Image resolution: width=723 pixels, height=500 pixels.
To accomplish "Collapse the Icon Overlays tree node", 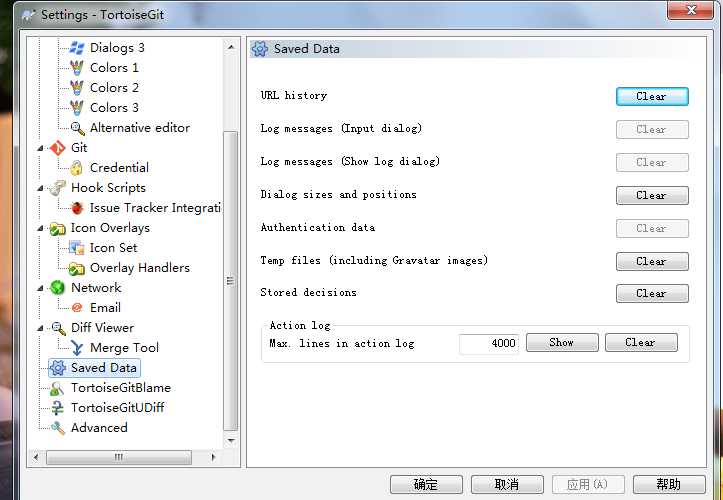I will tap(40, 228).
